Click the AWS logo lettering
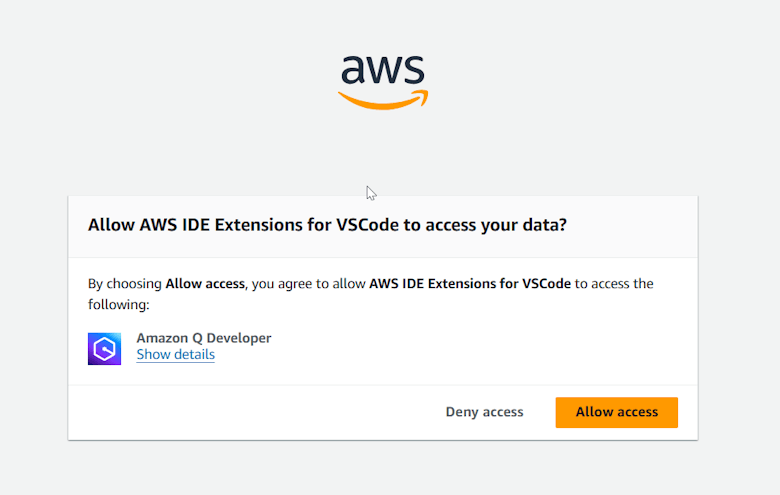This screenshot has width=780, height=495. point(383,70)
